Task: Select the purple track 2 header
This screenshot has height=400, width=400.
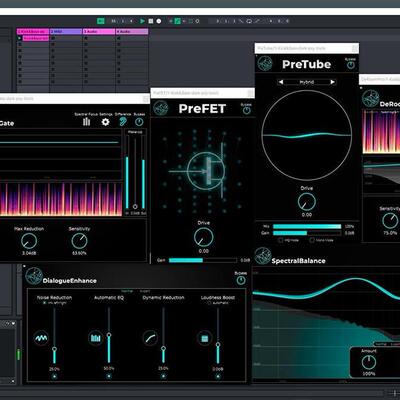Action: pos(66,32)
